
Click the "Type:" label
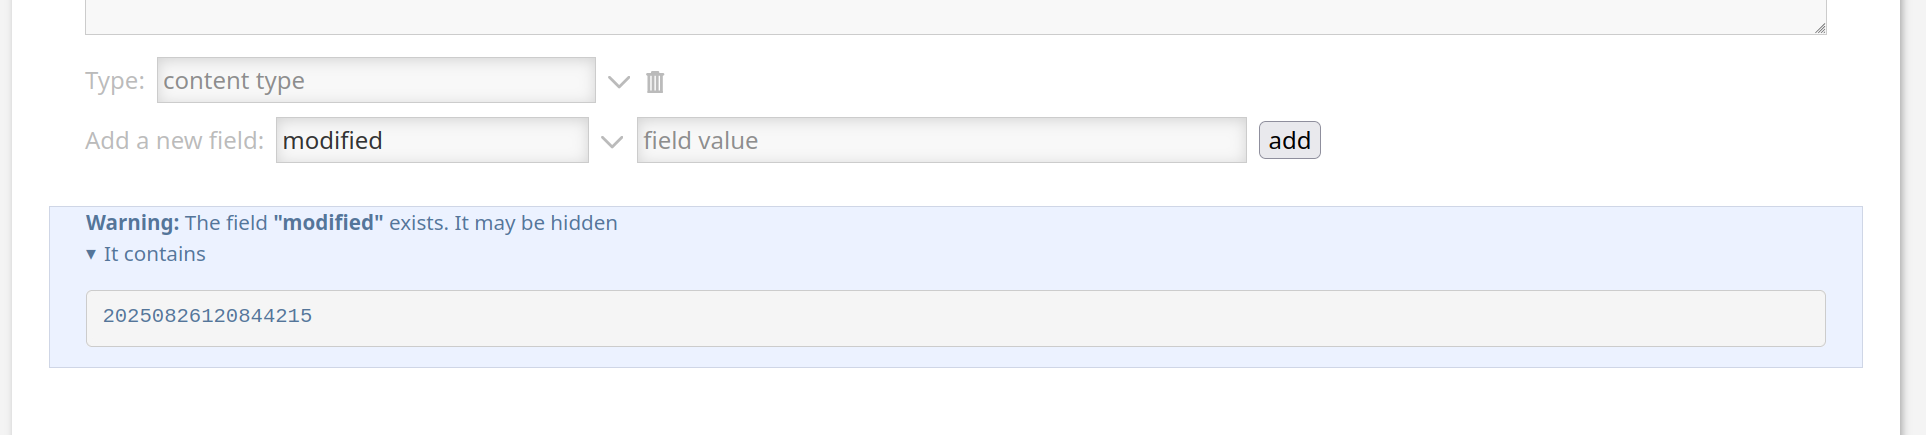coord(115,81)
